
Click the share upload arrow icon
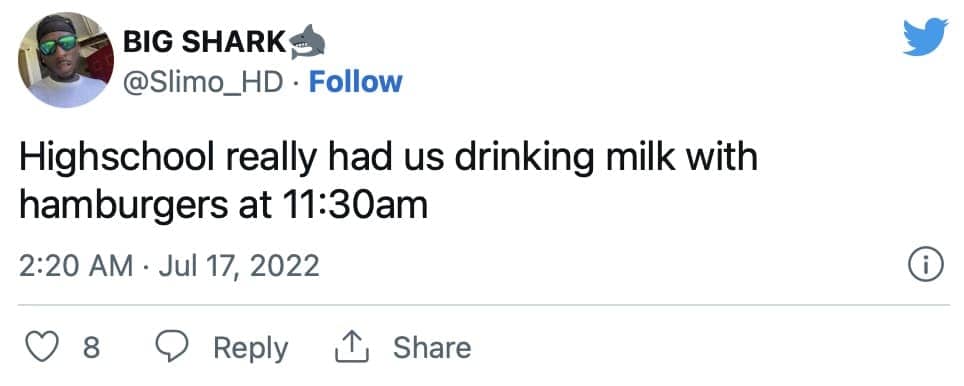point(352,348)
